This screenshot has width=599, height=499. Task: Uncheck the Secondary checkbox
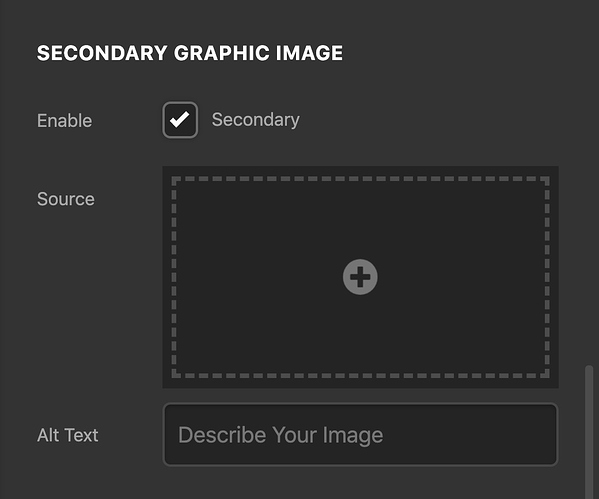coord(180,120)
